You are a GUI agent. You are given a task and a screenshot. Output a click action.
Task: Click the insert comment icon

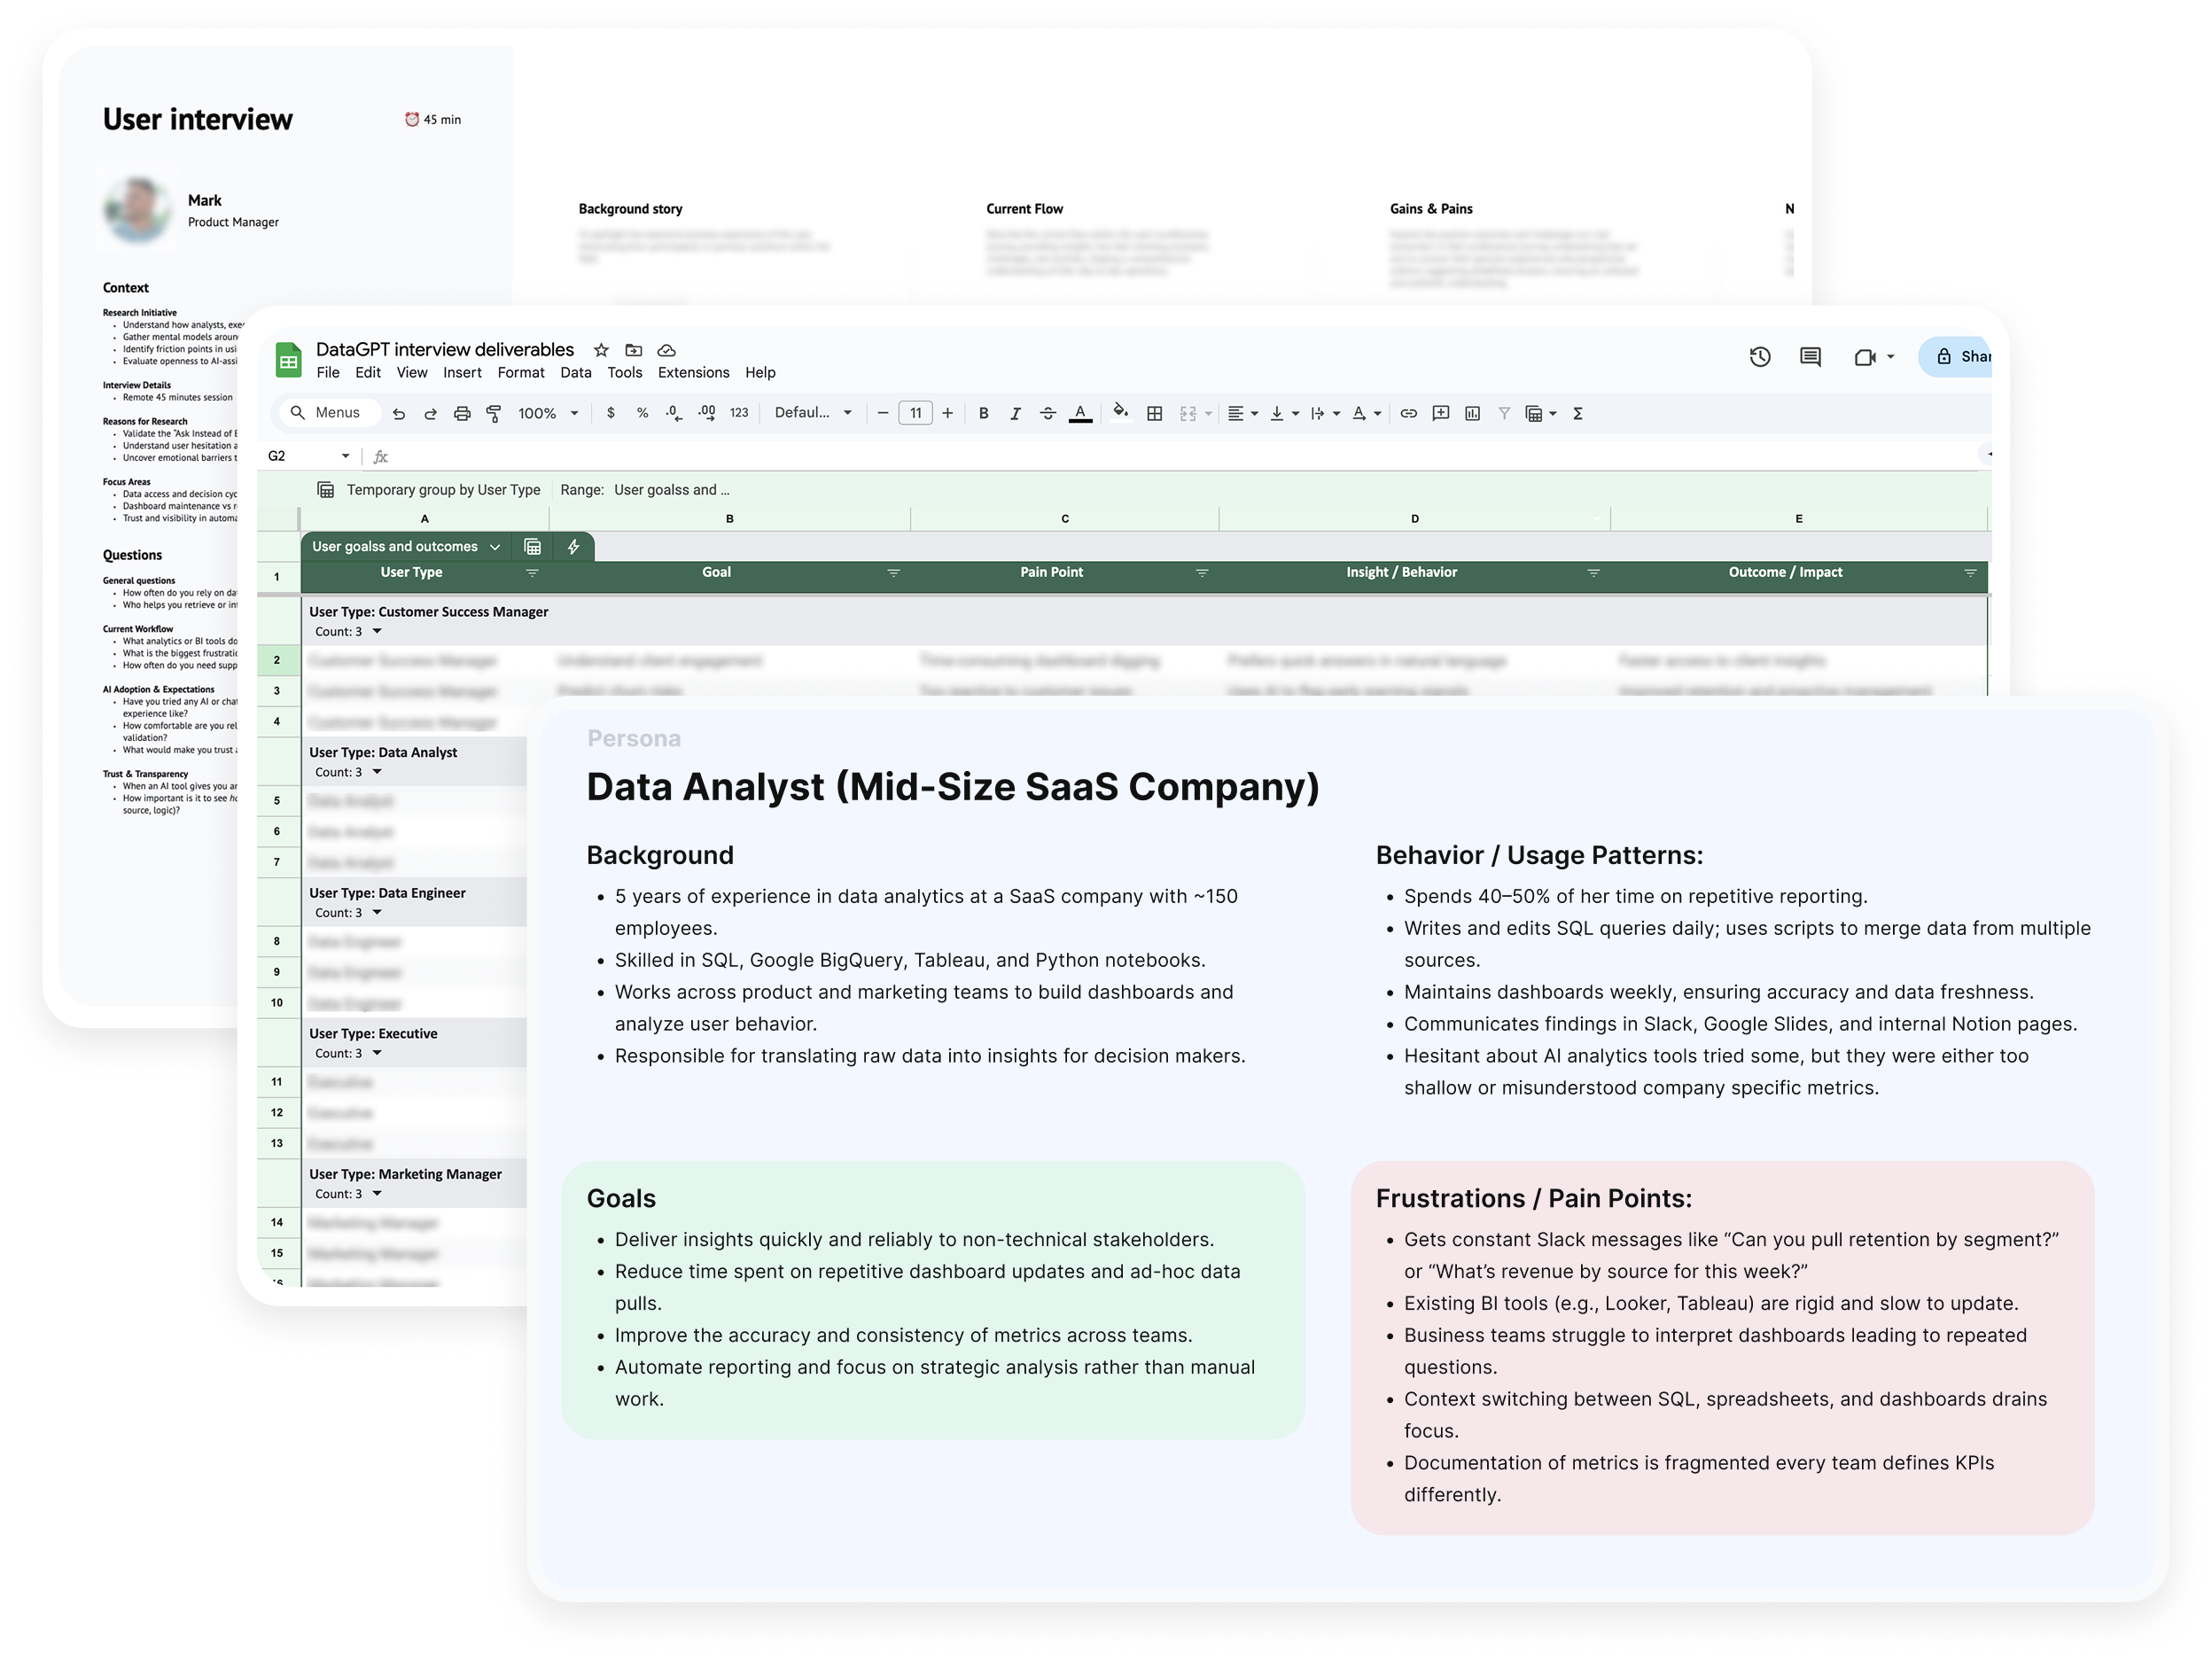[1440, 413]
